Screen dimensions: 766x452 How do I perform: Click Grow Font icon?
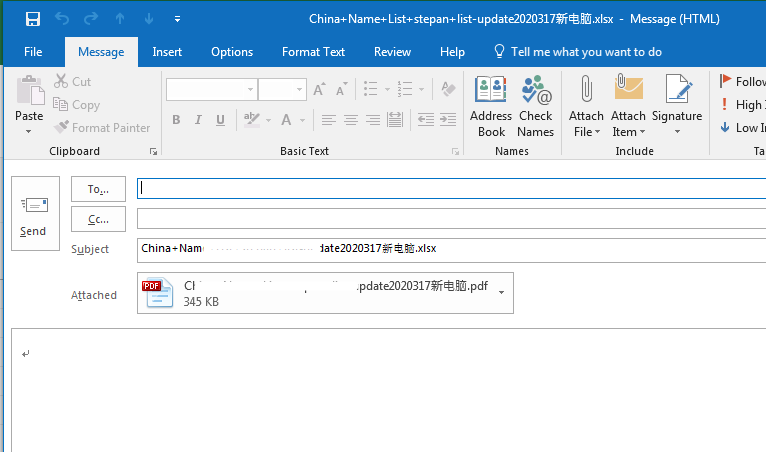click(x=319, y=89)
